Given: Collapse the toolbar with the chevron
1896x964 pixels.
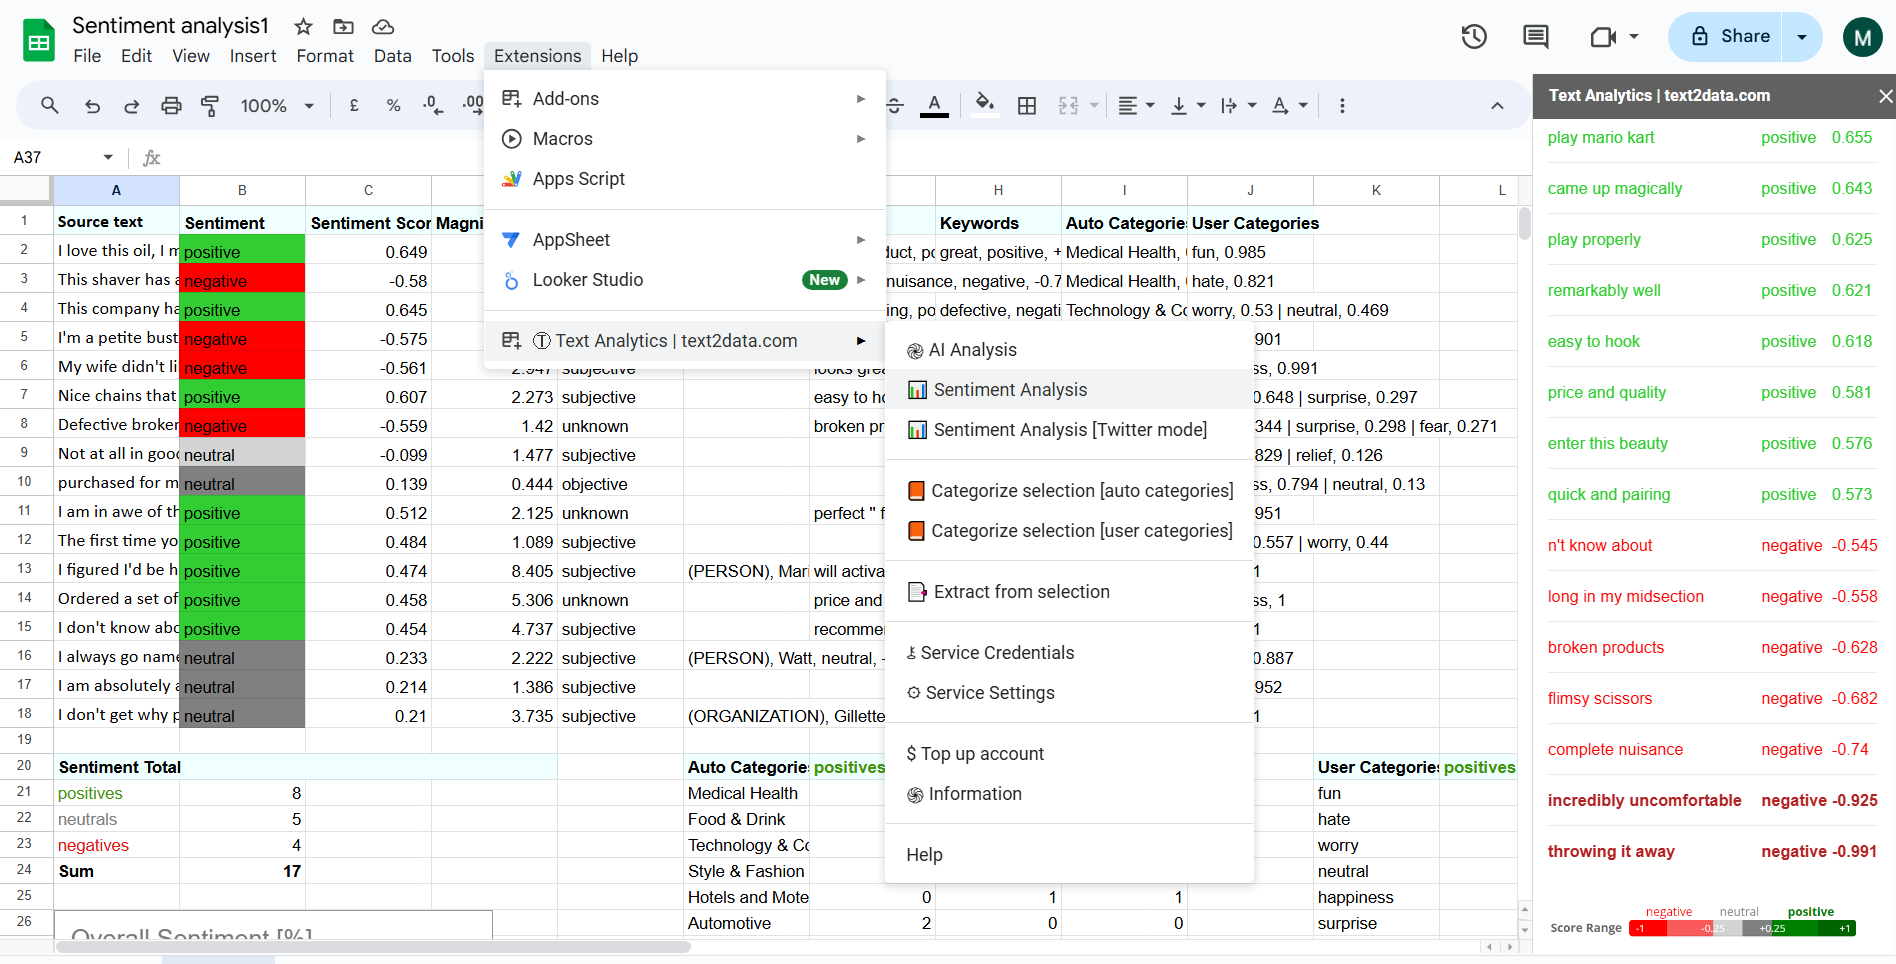Looking at the screenshot, I should tap(1497, 106).
